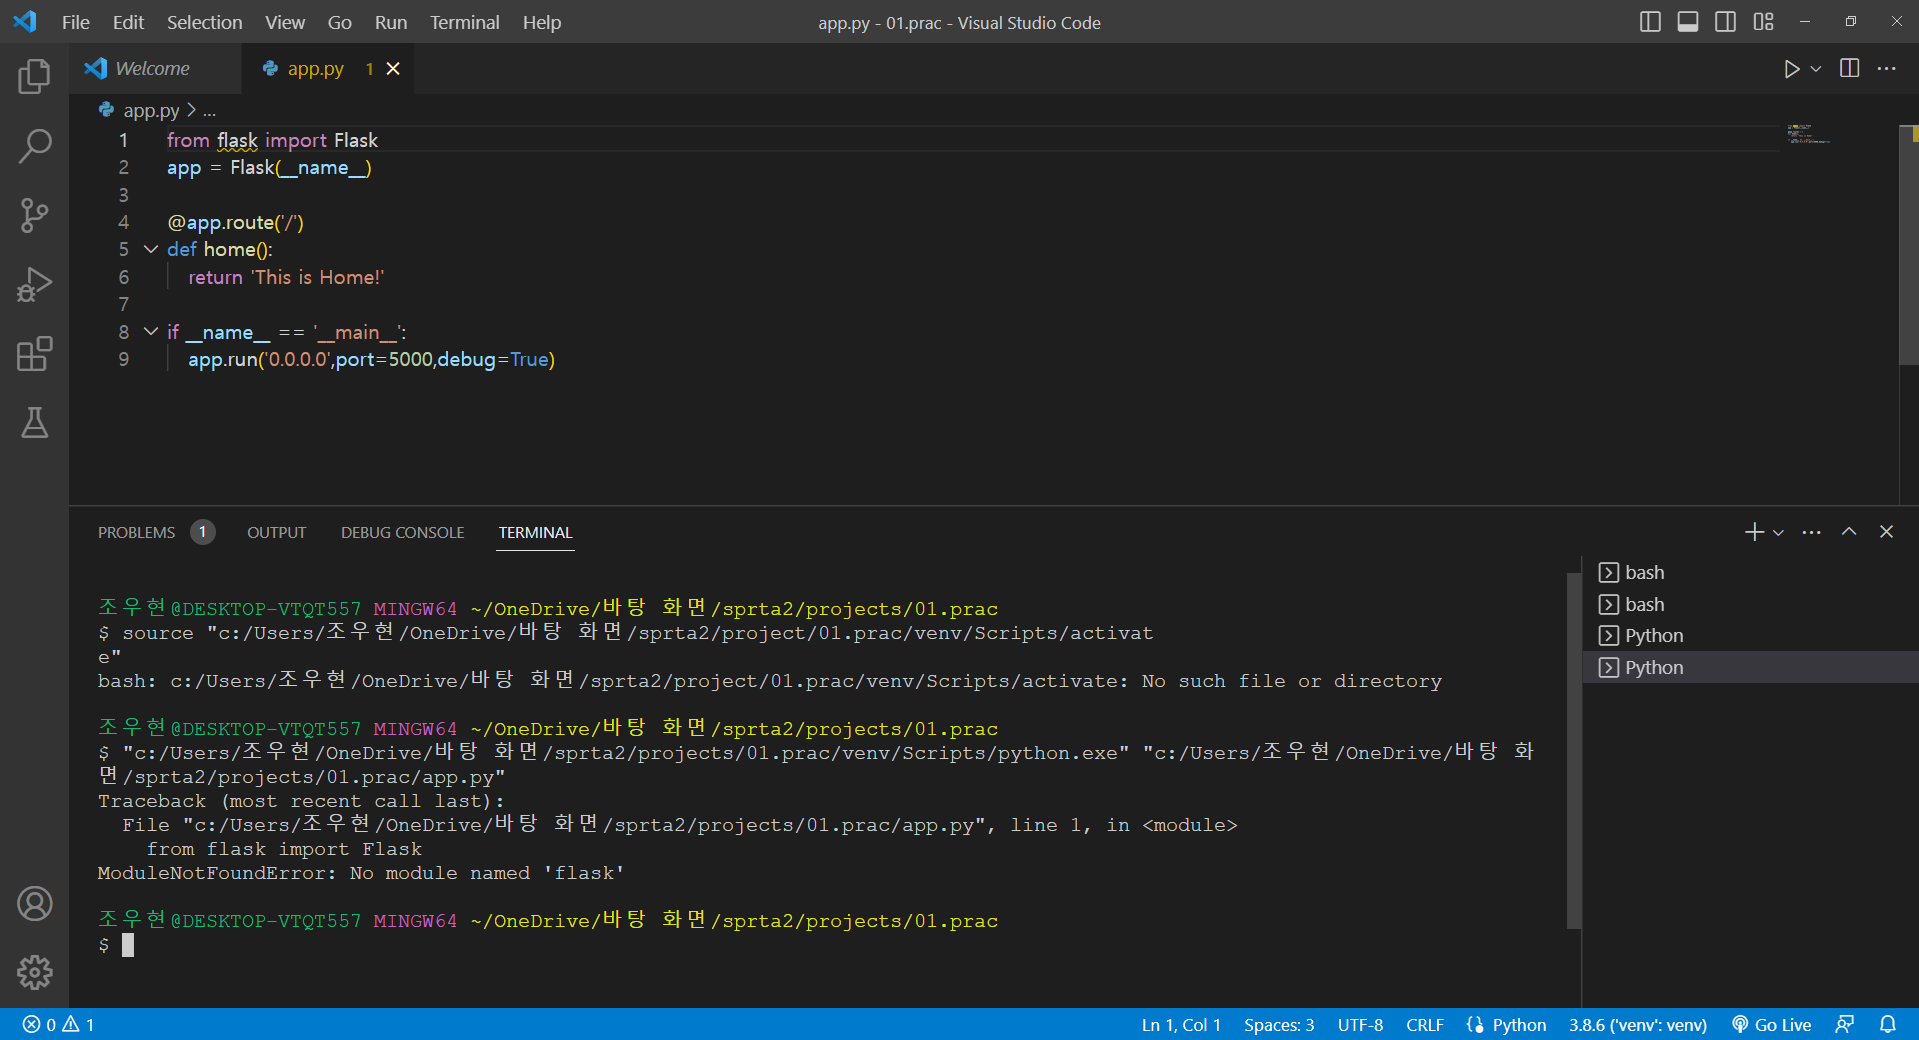The width and height of the screenshot is (1919, 1040).
Task: Switch to the OUTPUT panel tab
Action: [x=277, y=533]
